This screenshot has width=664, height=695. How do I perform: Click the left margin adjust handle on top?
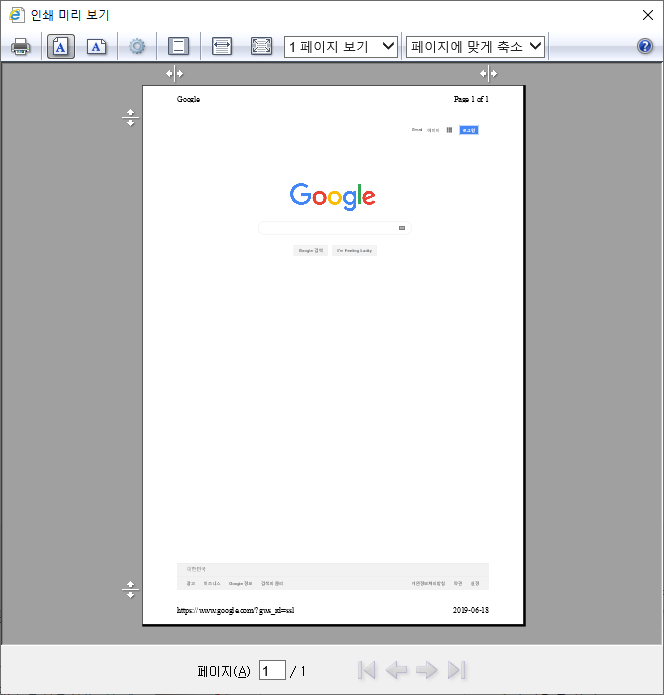pyautogui.click(x=175, y=74)
